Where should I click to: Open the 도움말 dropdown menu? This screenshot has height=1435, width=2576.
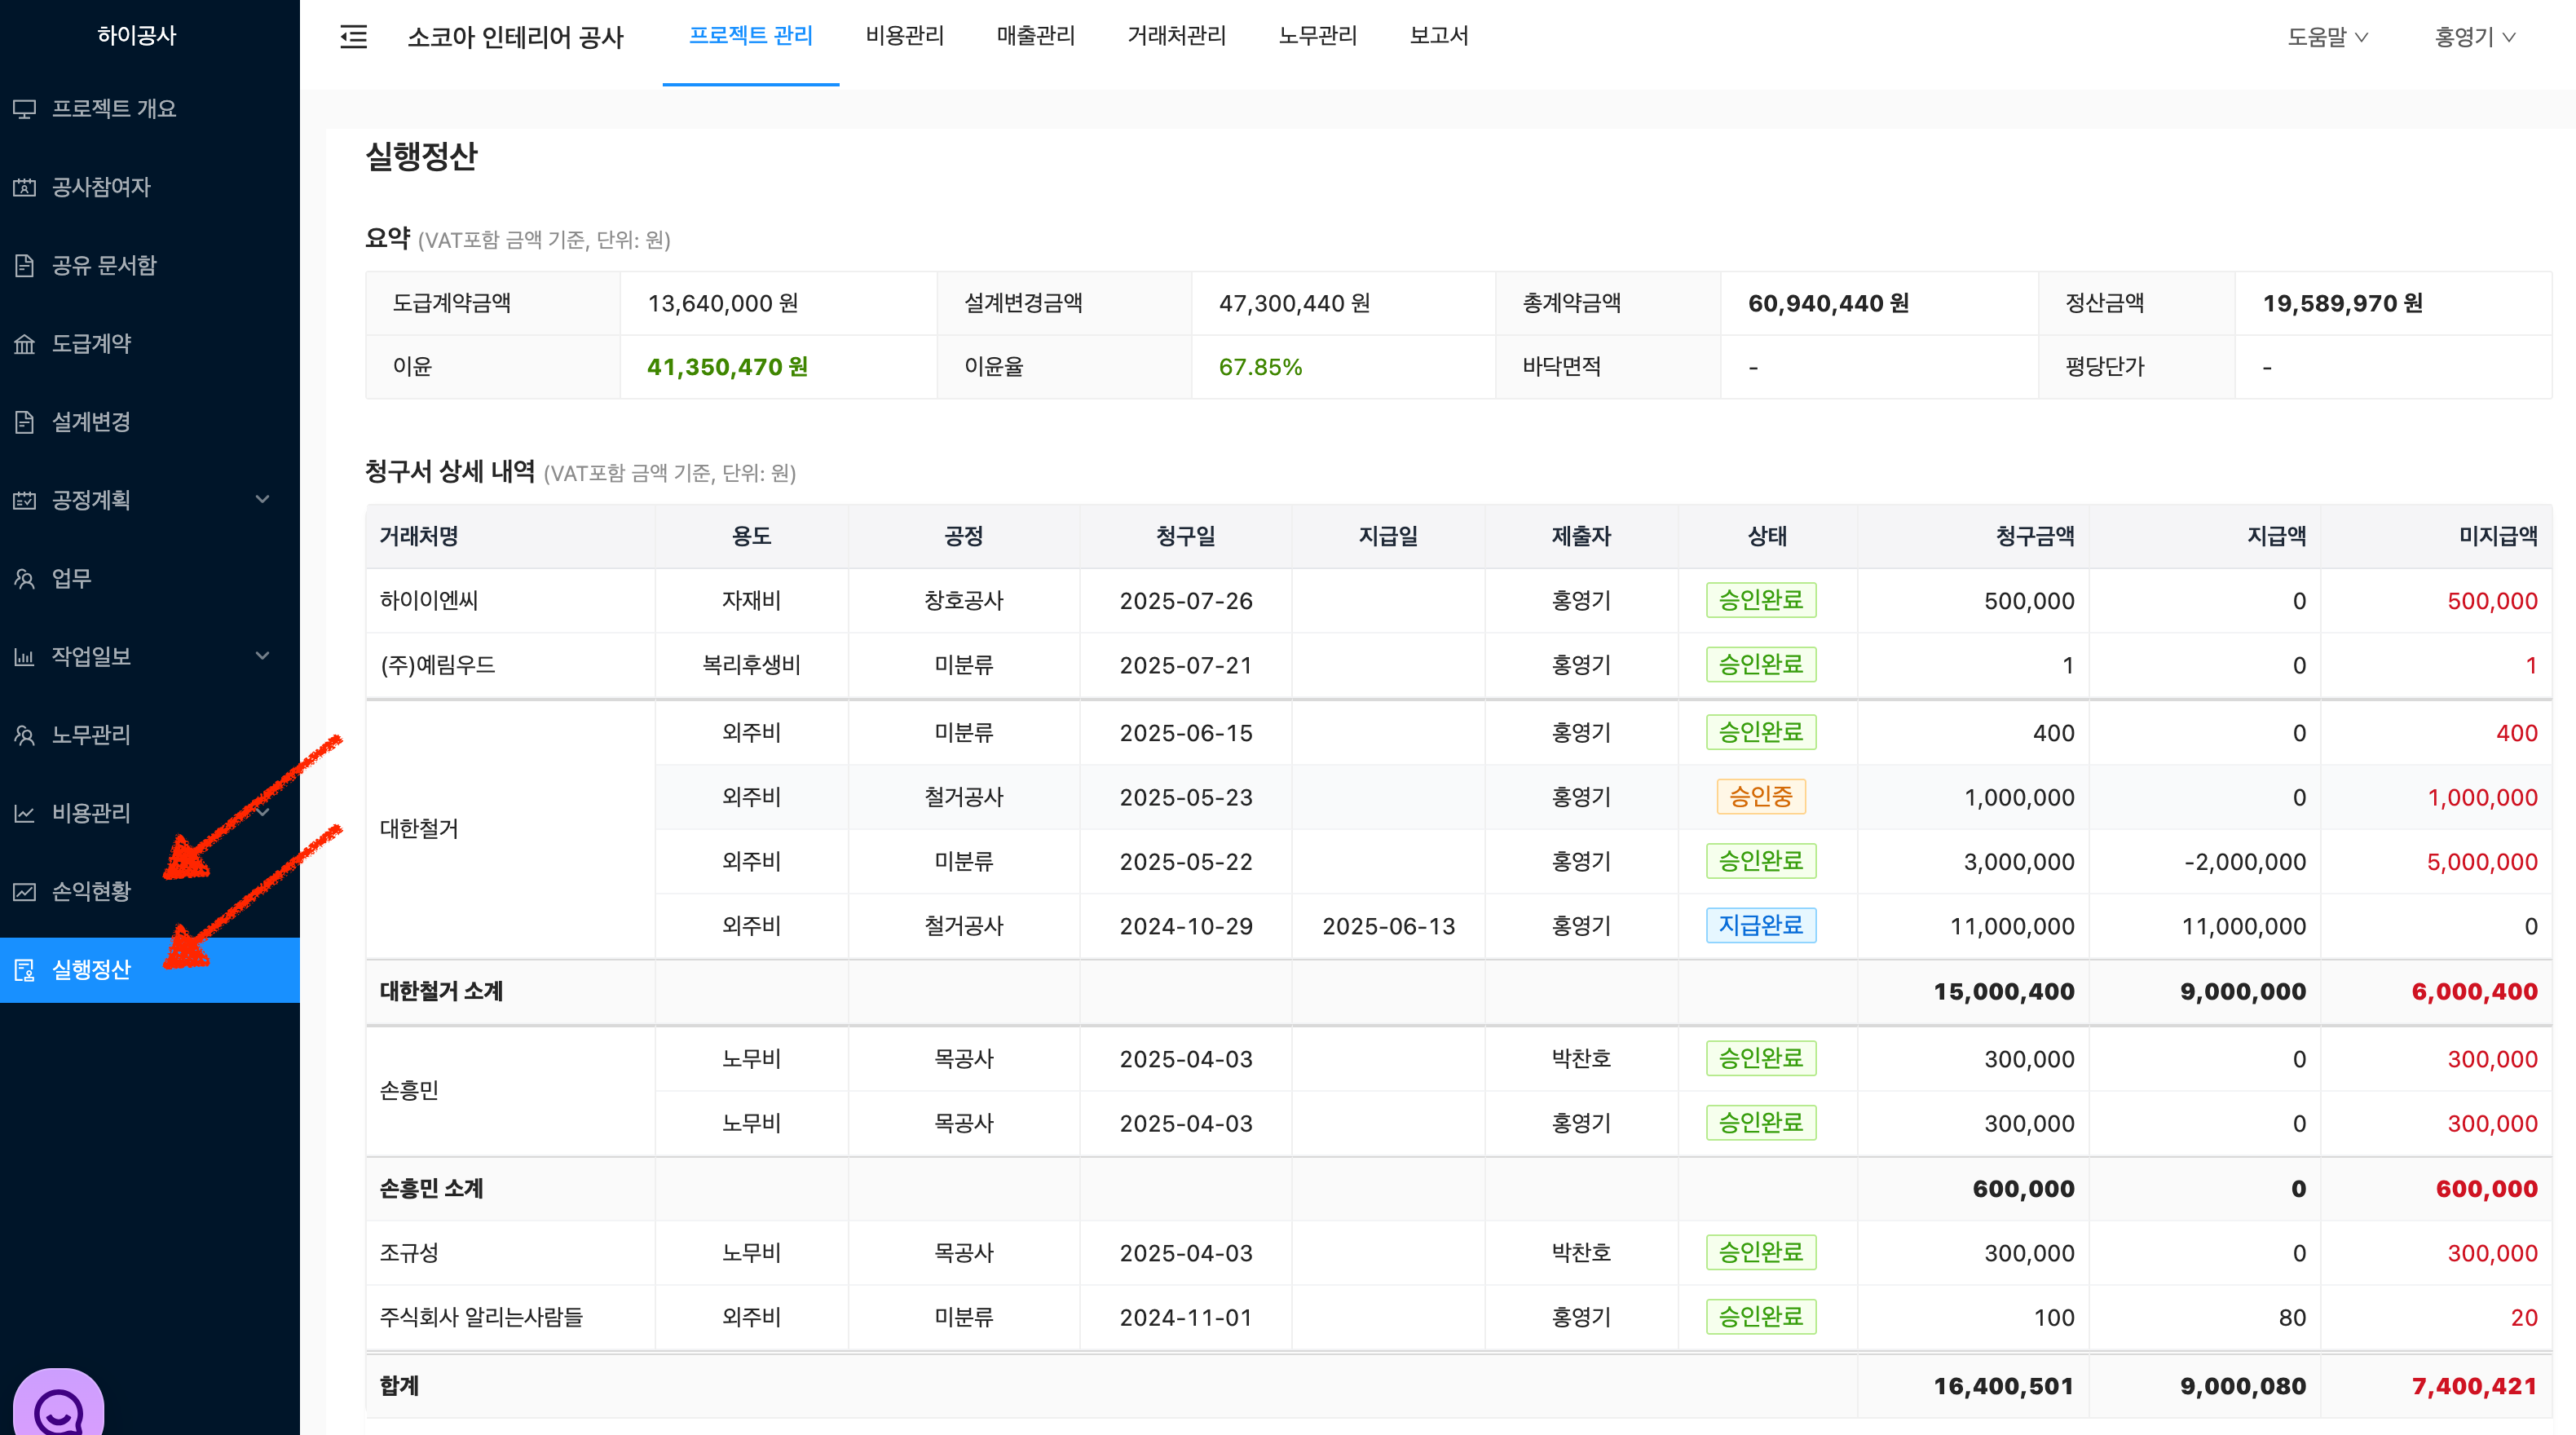(2327, 37)
